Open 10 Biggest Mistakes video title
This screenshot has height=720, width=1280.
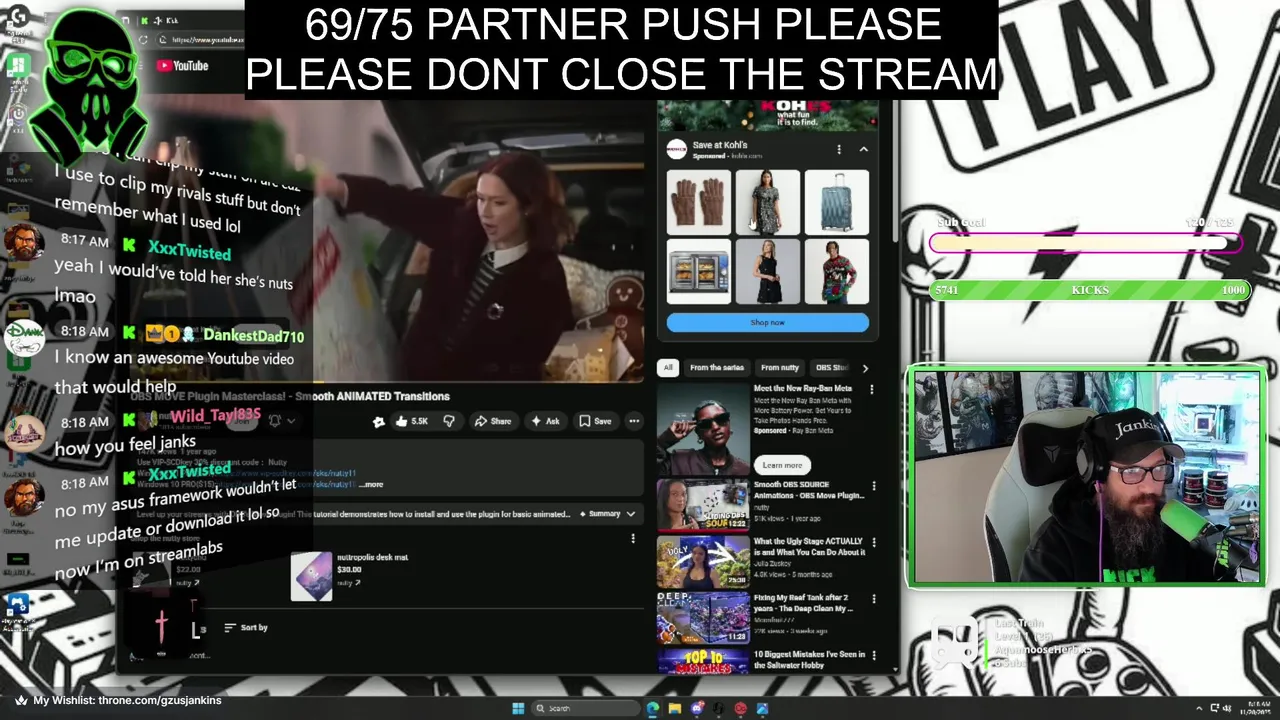click(809, 659)
